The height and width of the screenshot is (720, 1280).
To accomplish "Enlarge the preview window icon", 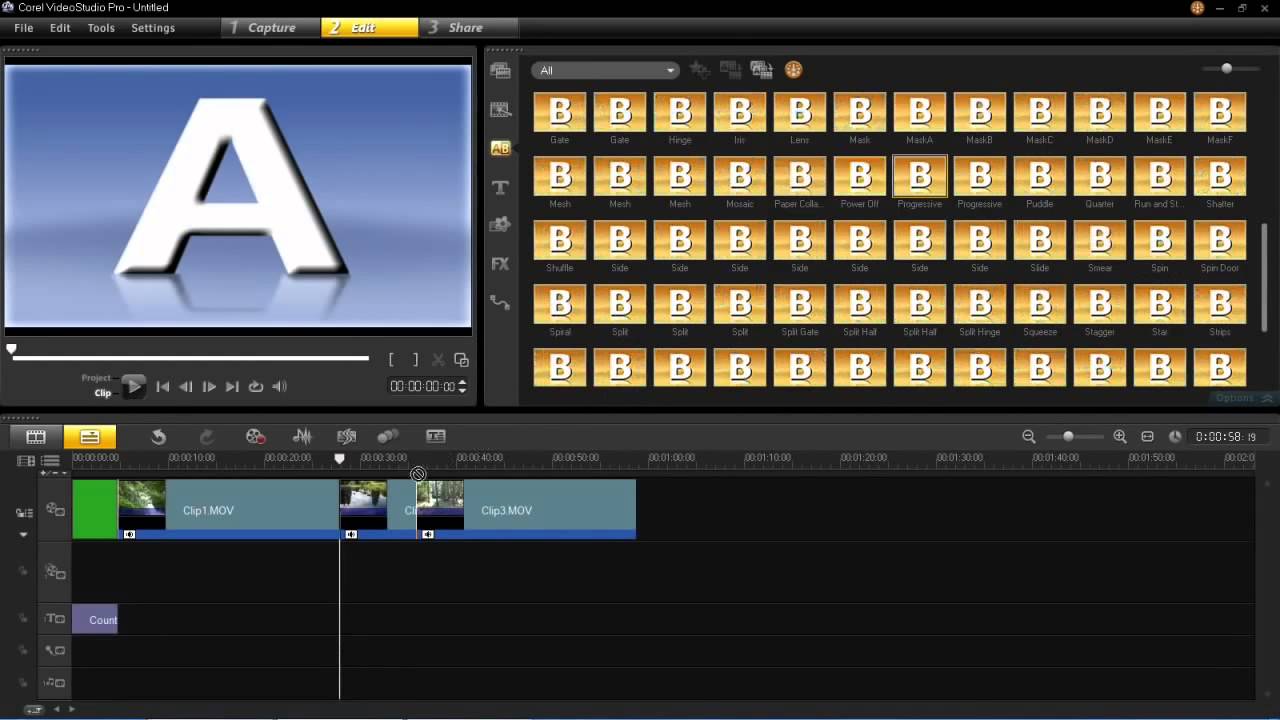I will (461, 360).
